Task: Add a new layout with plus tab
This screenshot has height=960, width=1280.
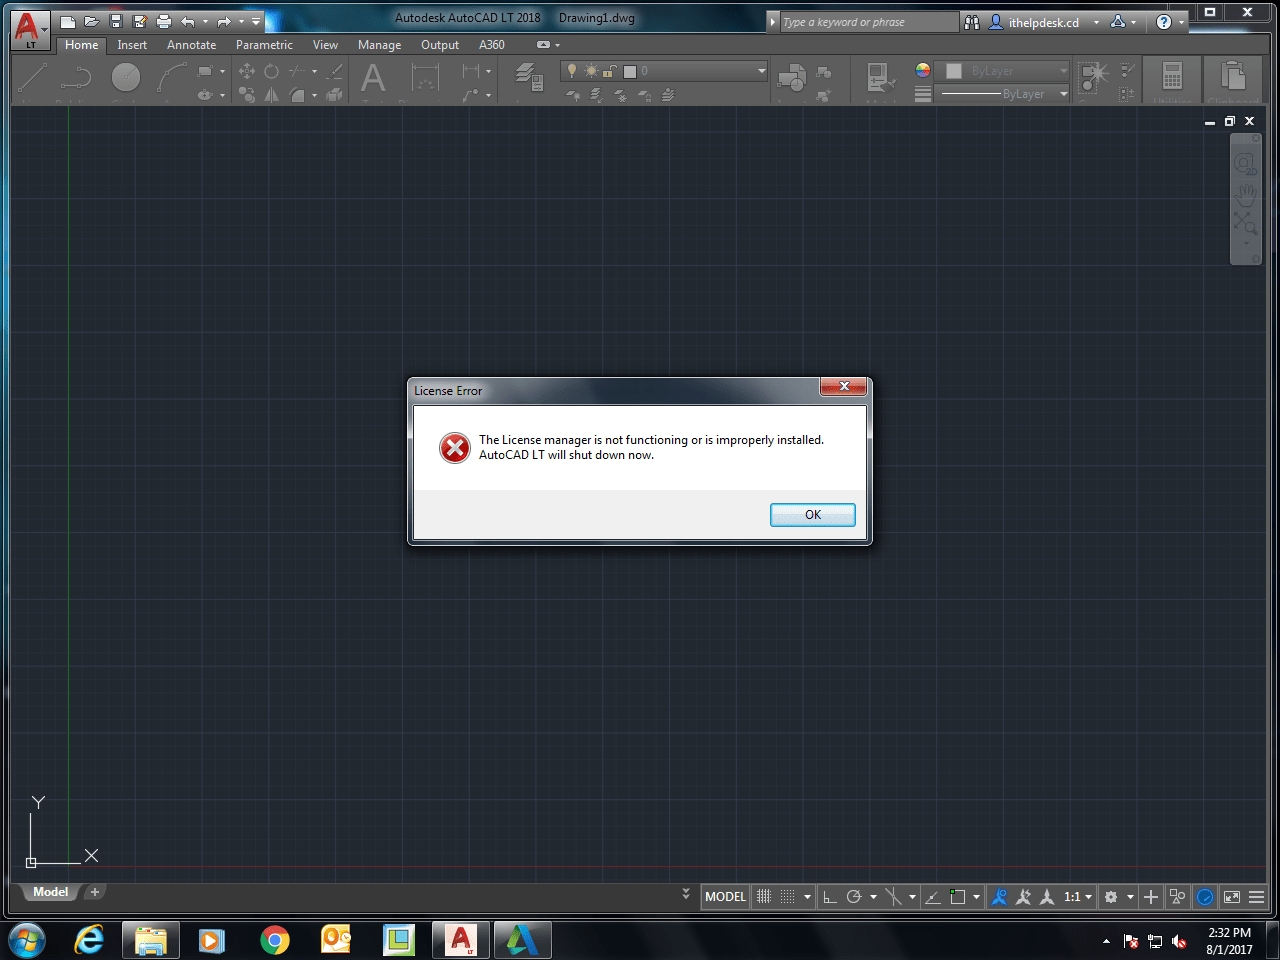Action: [x=95, y=892]
